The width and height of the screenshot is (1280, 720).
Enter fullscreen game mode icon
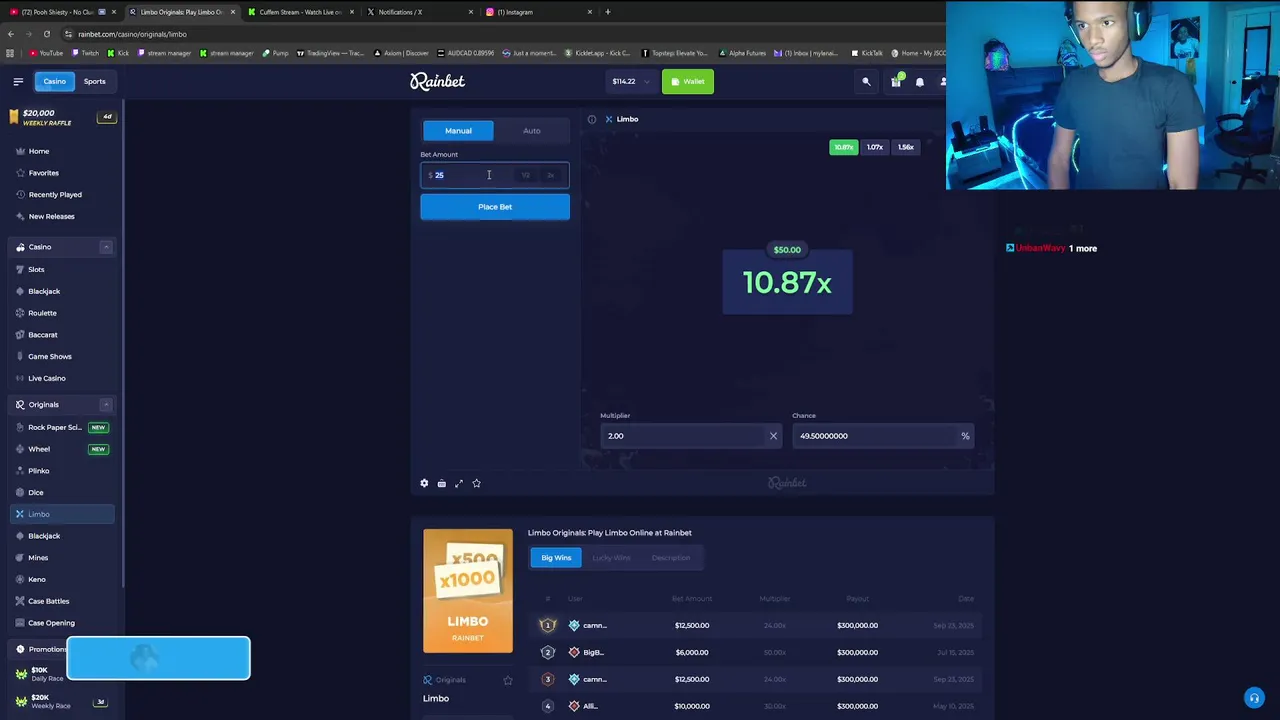coord(459,483)
